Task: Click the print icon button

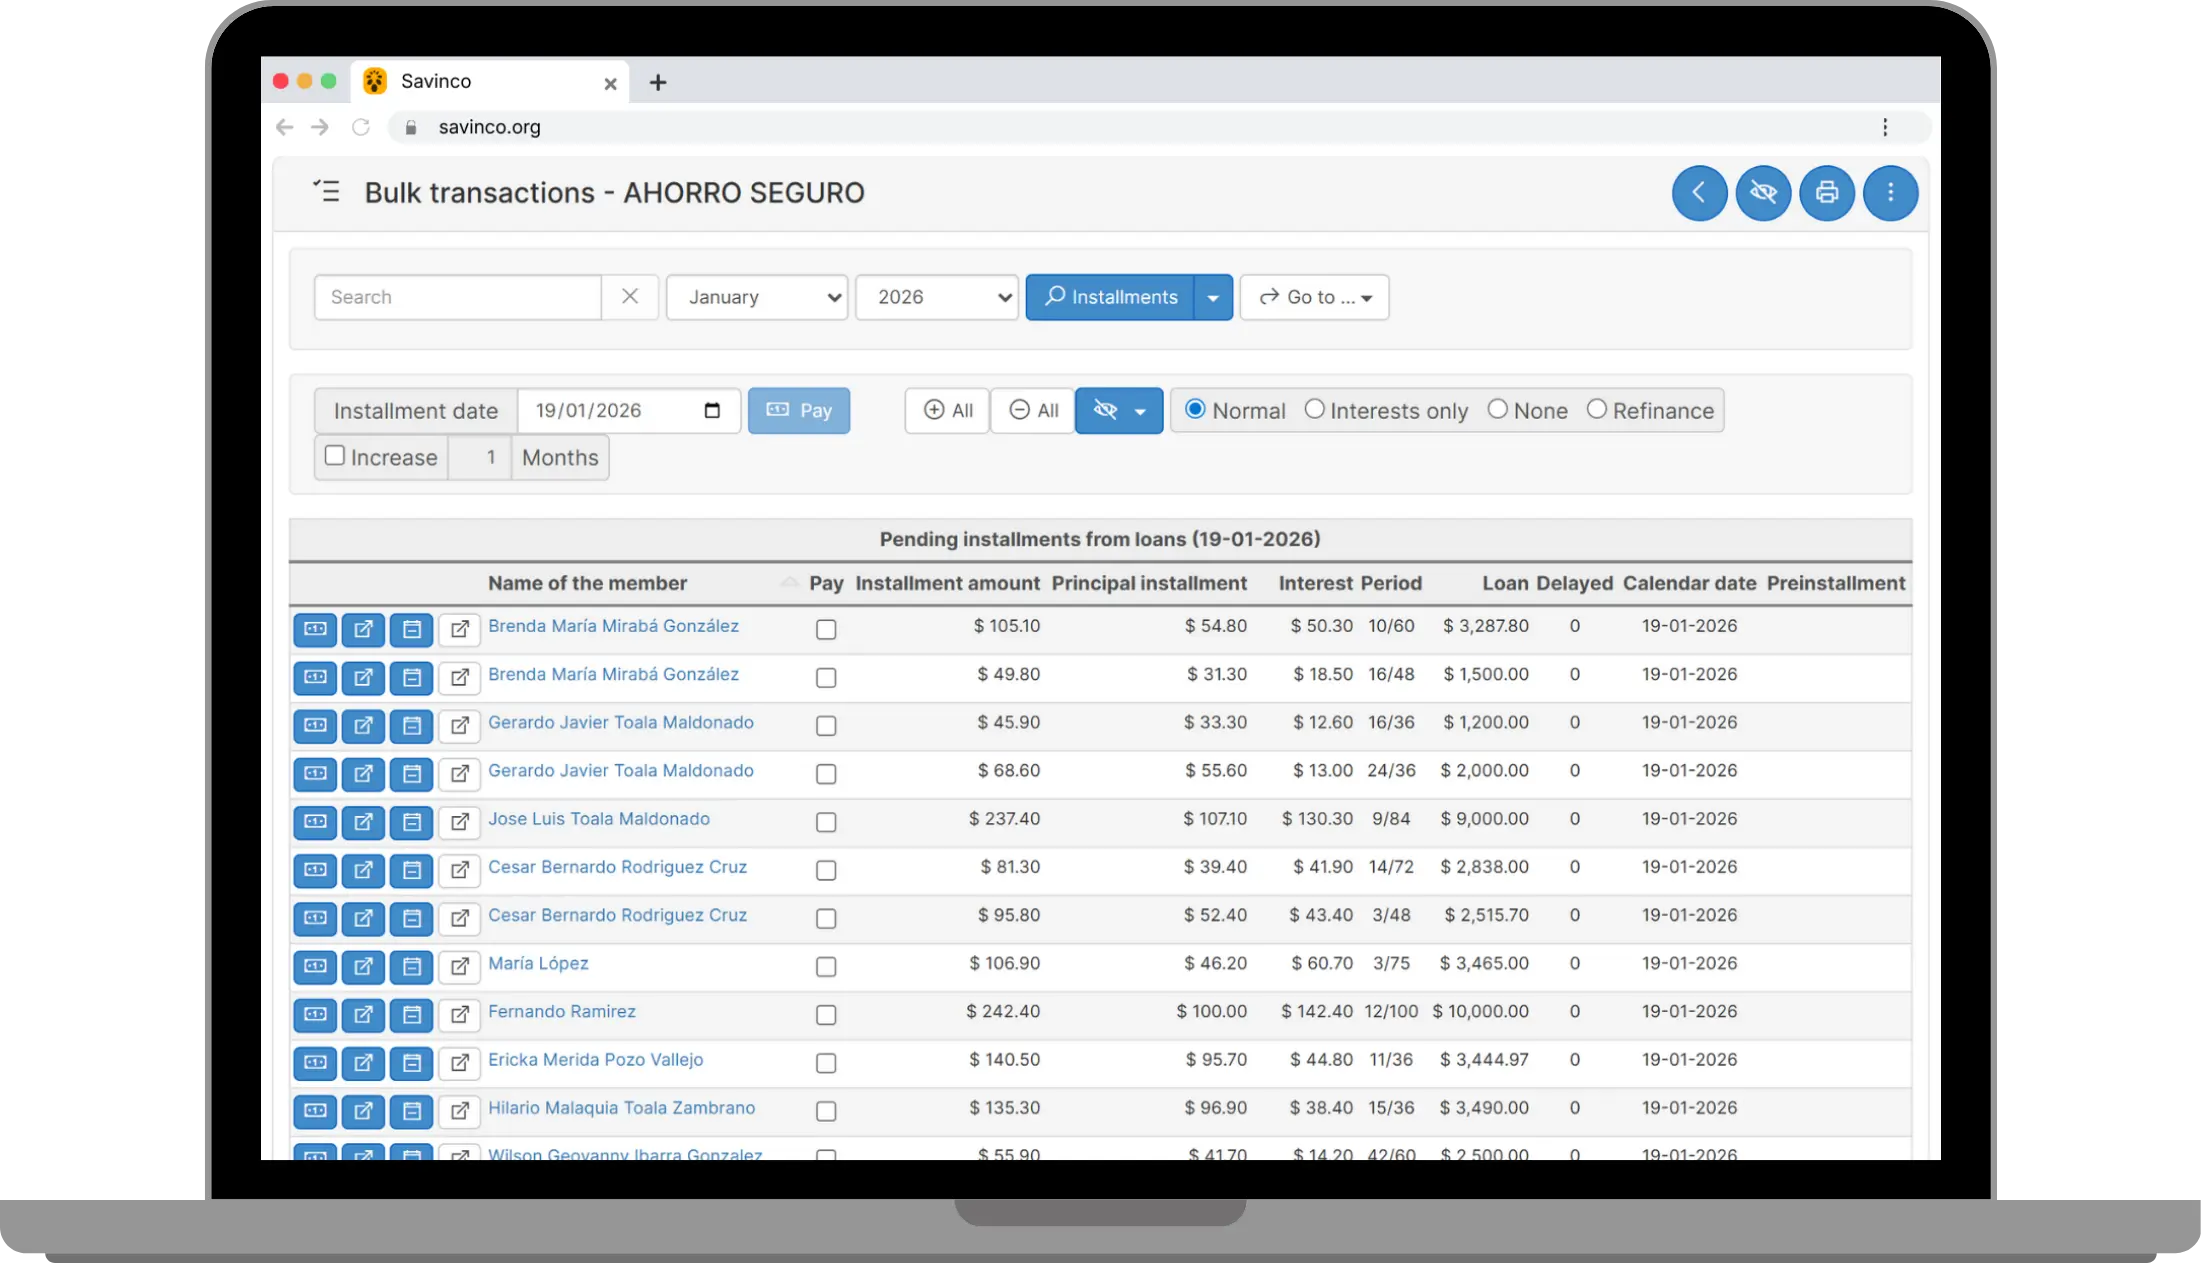Action: pyautogui.click(x=1826, y=192)
